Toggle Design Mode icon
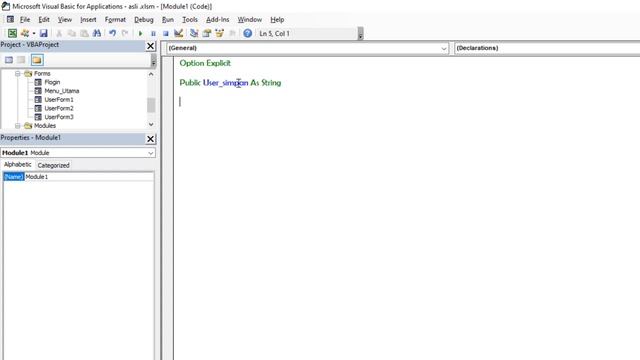This screenshot has height=360, width=640. coord(178,33)
